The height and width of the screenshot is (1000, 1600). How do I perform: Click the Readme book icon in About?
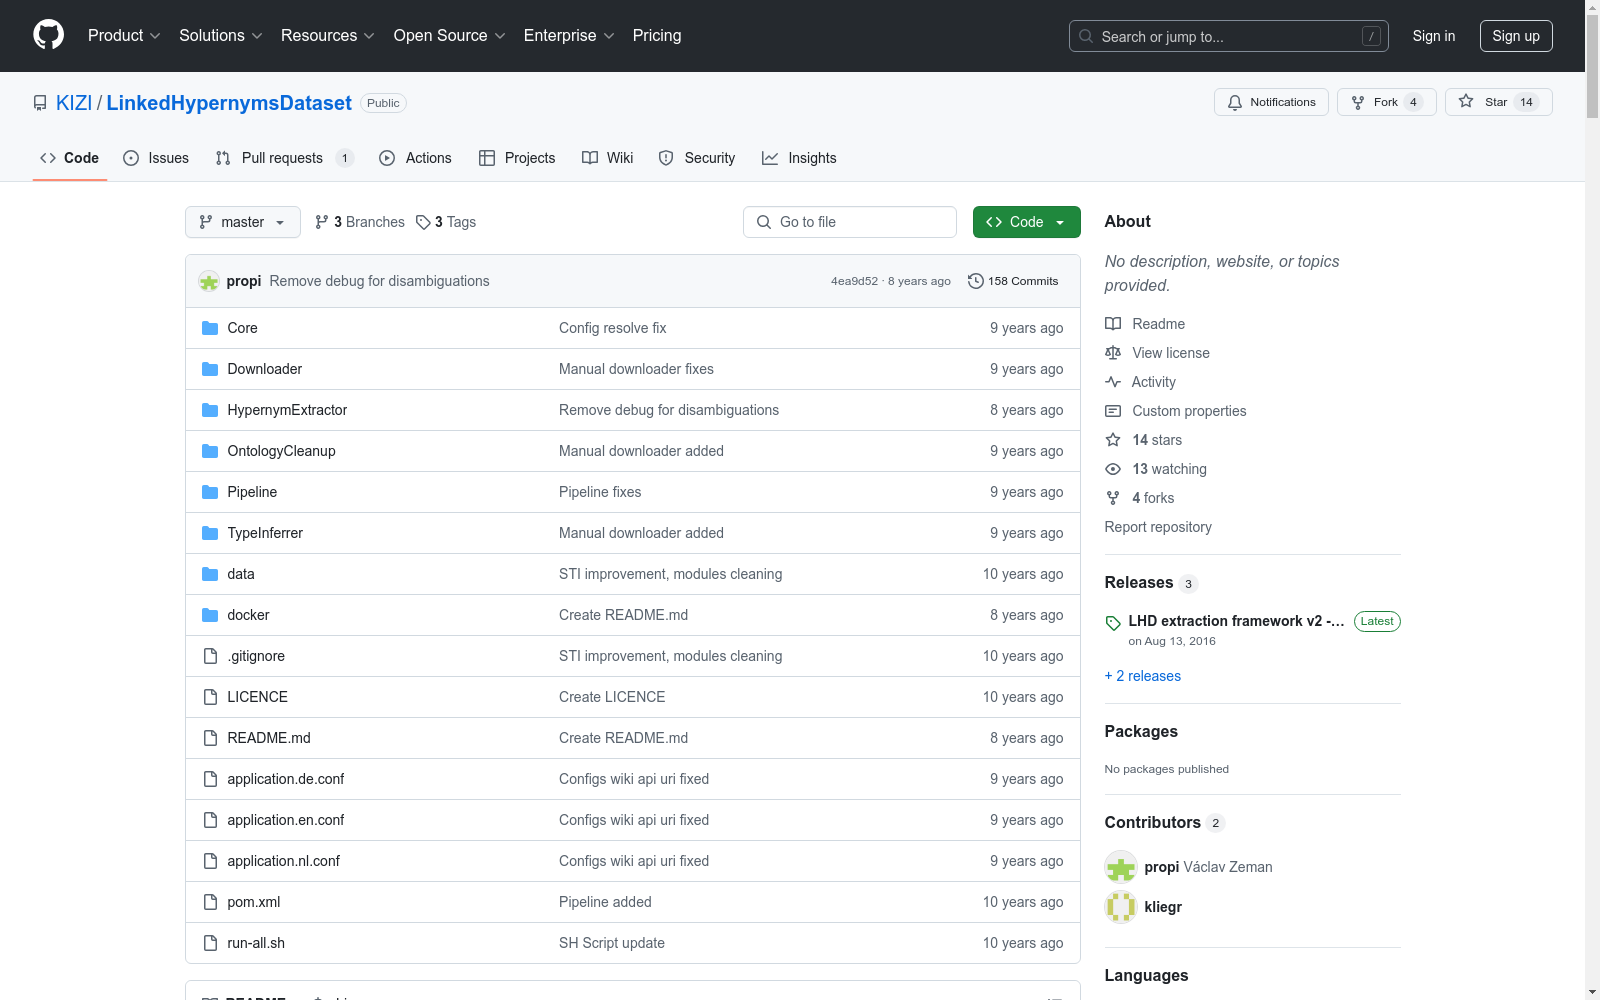[1113, 324]
